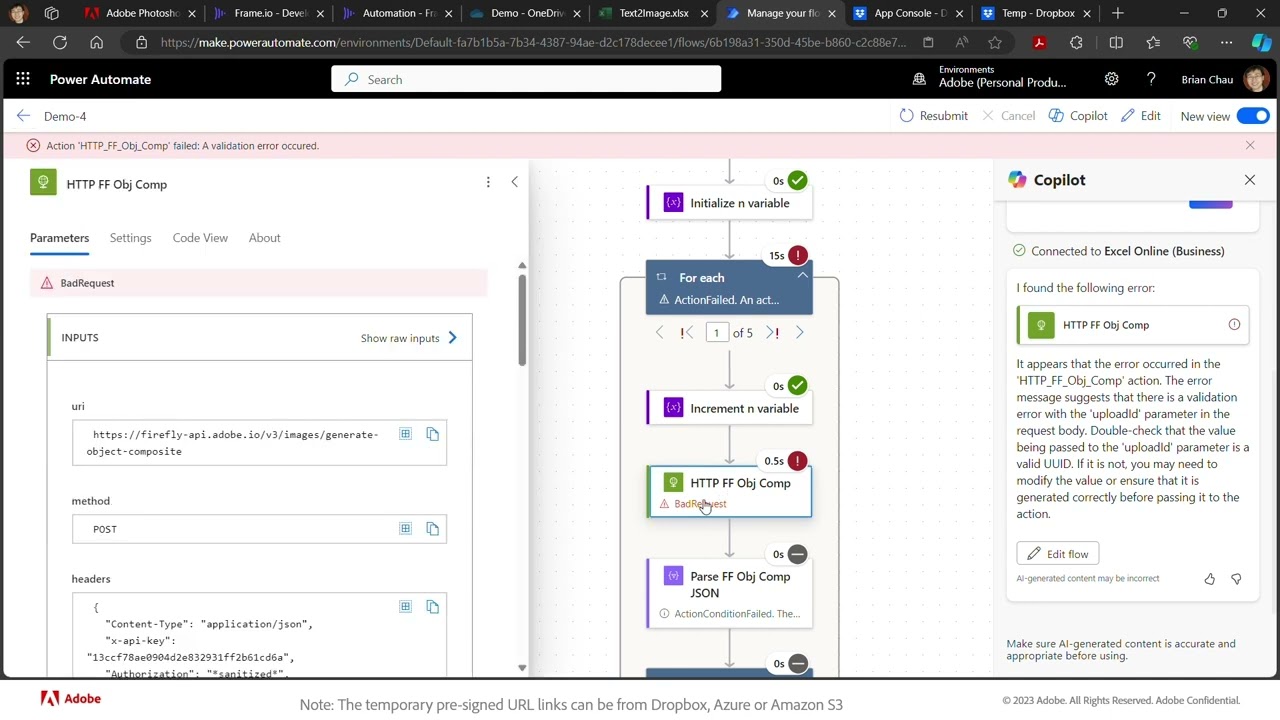
Task: Give Copilot response a thumbs up
Action: [x=1210, y=579]
